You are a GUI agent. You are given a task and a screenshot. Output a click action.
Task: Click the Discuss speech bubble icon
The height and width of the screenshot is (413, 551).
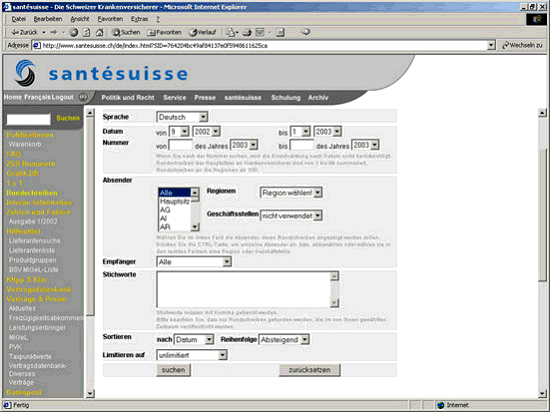(306, 32)
